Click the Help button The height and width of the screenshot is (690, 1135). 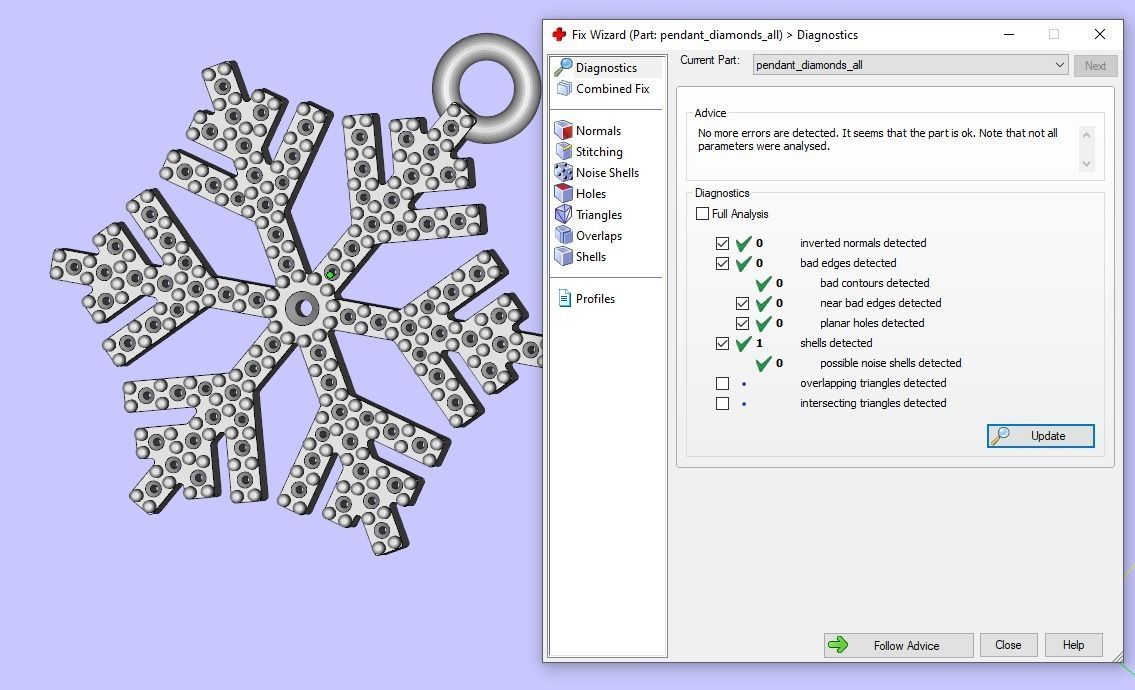coord(1073,644)
